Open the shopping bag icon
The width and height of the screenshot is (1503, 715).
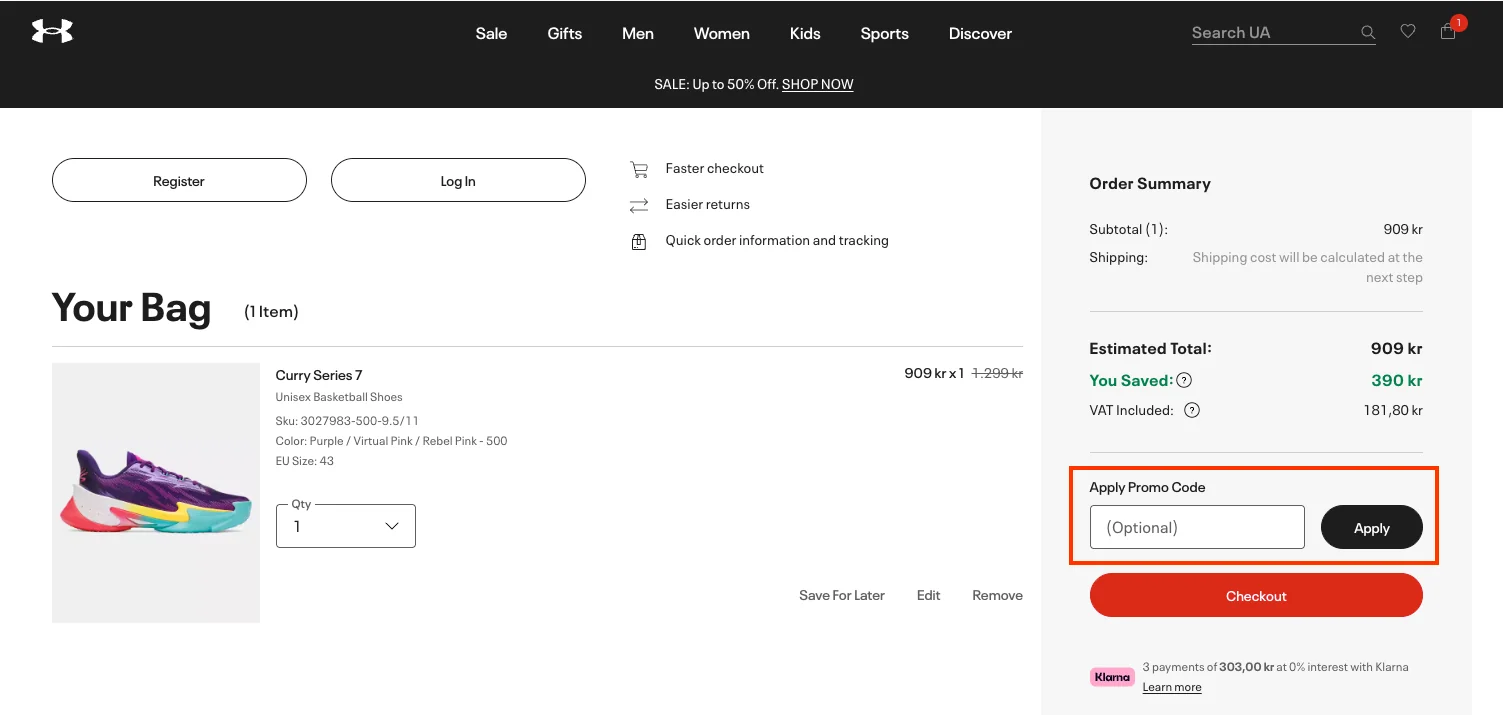point(1447,32)
